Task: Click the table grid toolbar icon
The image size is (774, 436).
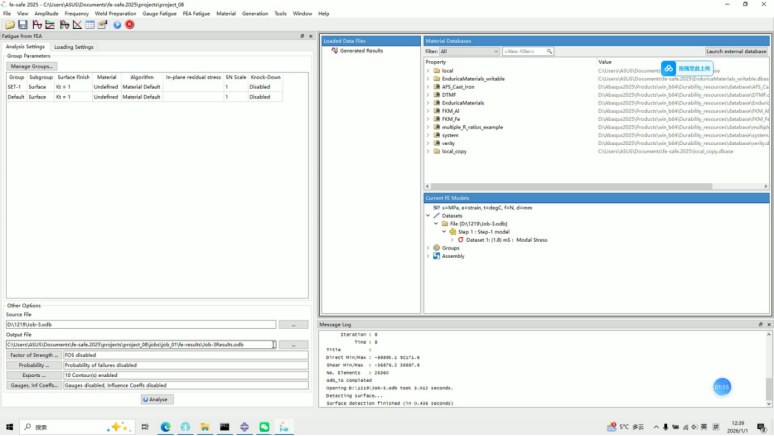Action: 90,25
